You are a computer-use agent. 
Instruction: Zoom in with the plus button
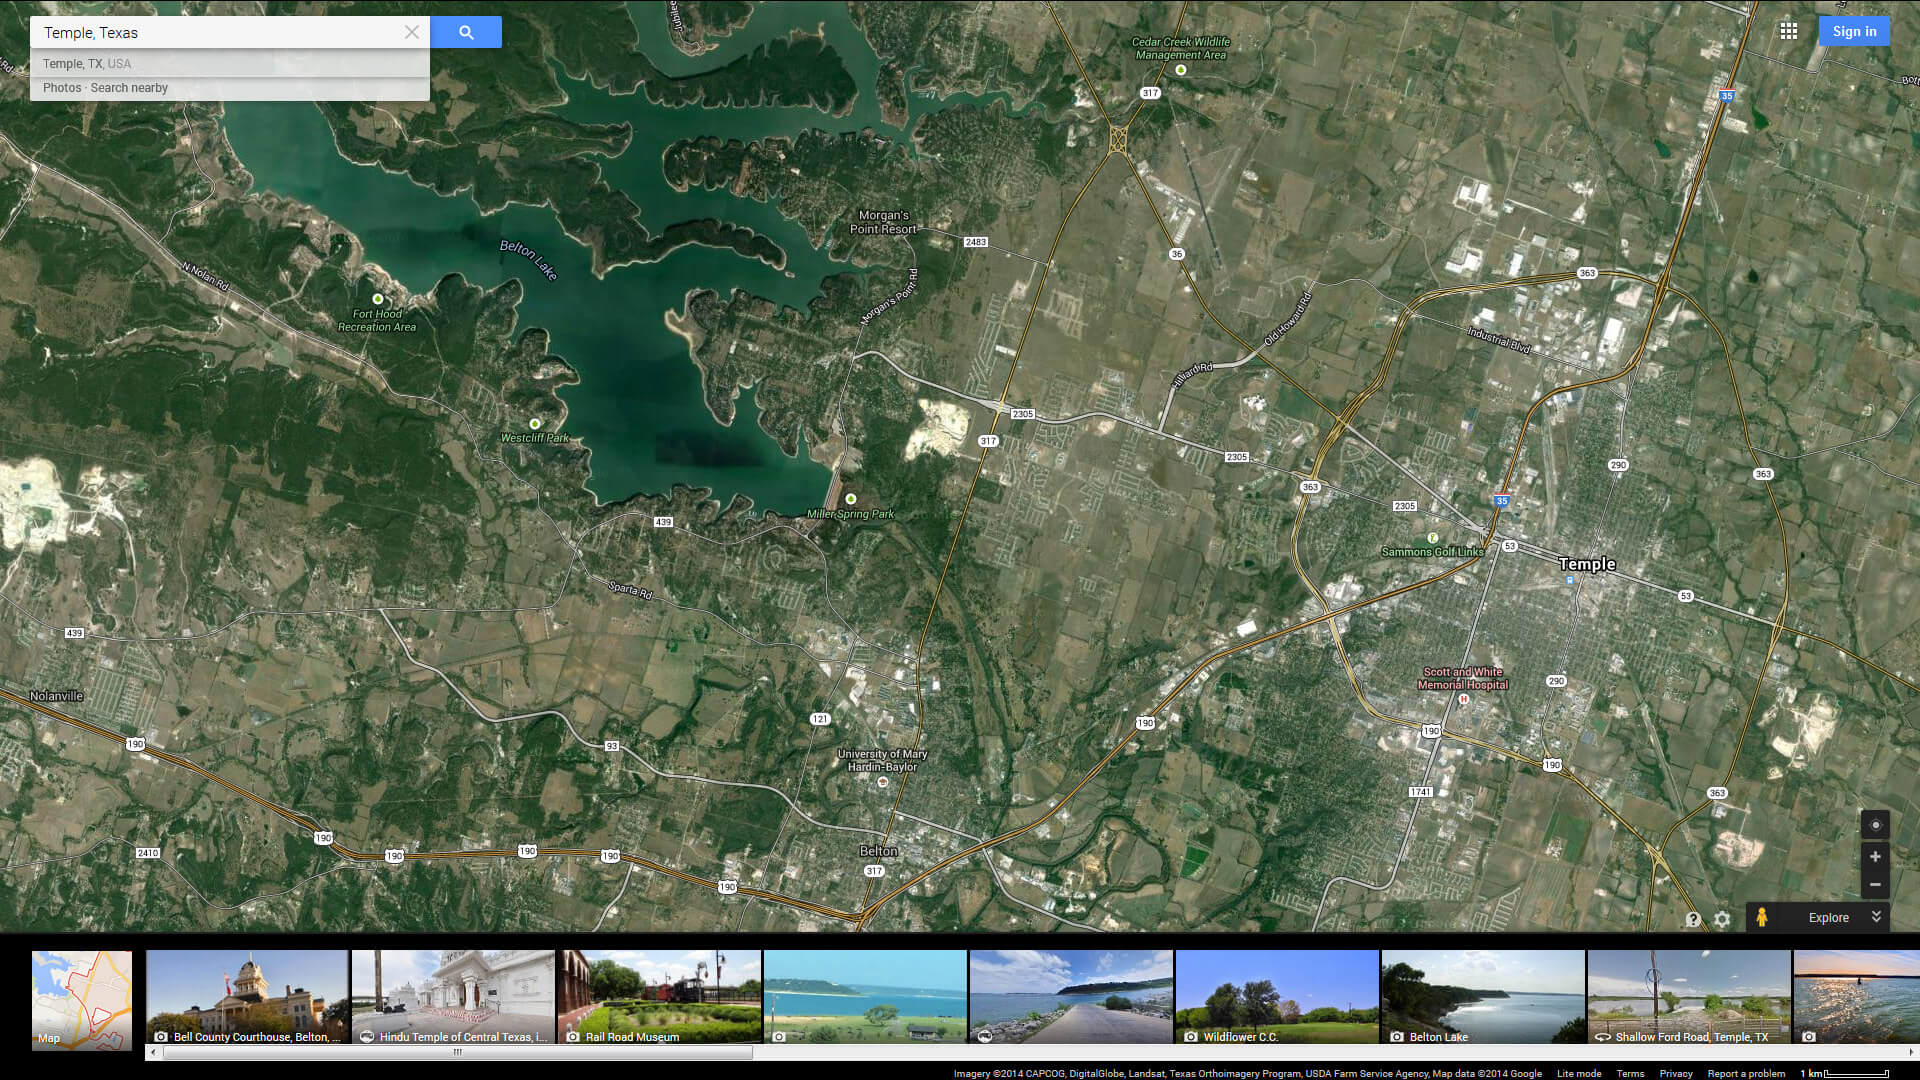tap(1875, 857)
